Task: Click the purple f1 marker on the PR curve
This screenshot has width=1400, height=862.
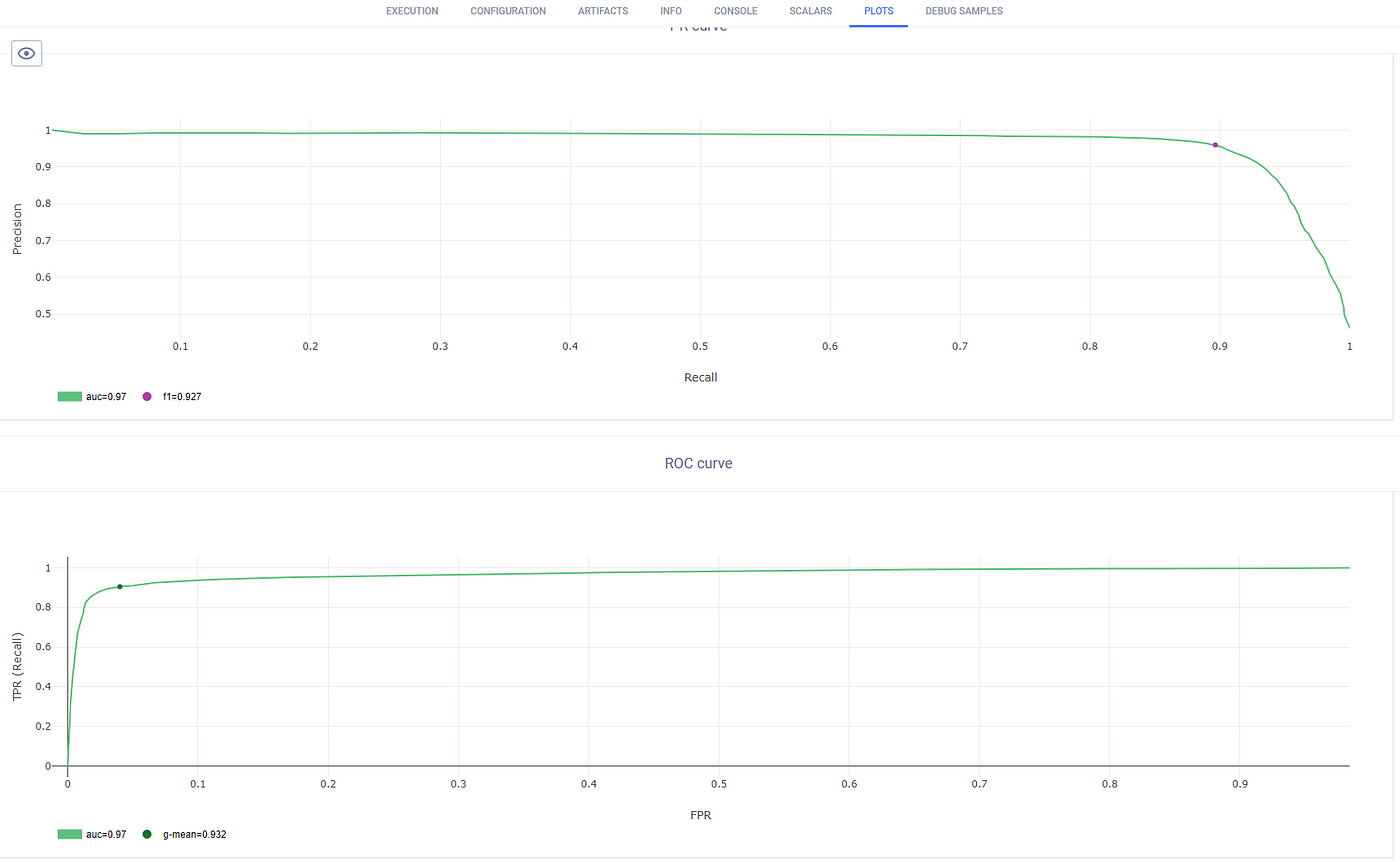Action: coord(1216,145)
